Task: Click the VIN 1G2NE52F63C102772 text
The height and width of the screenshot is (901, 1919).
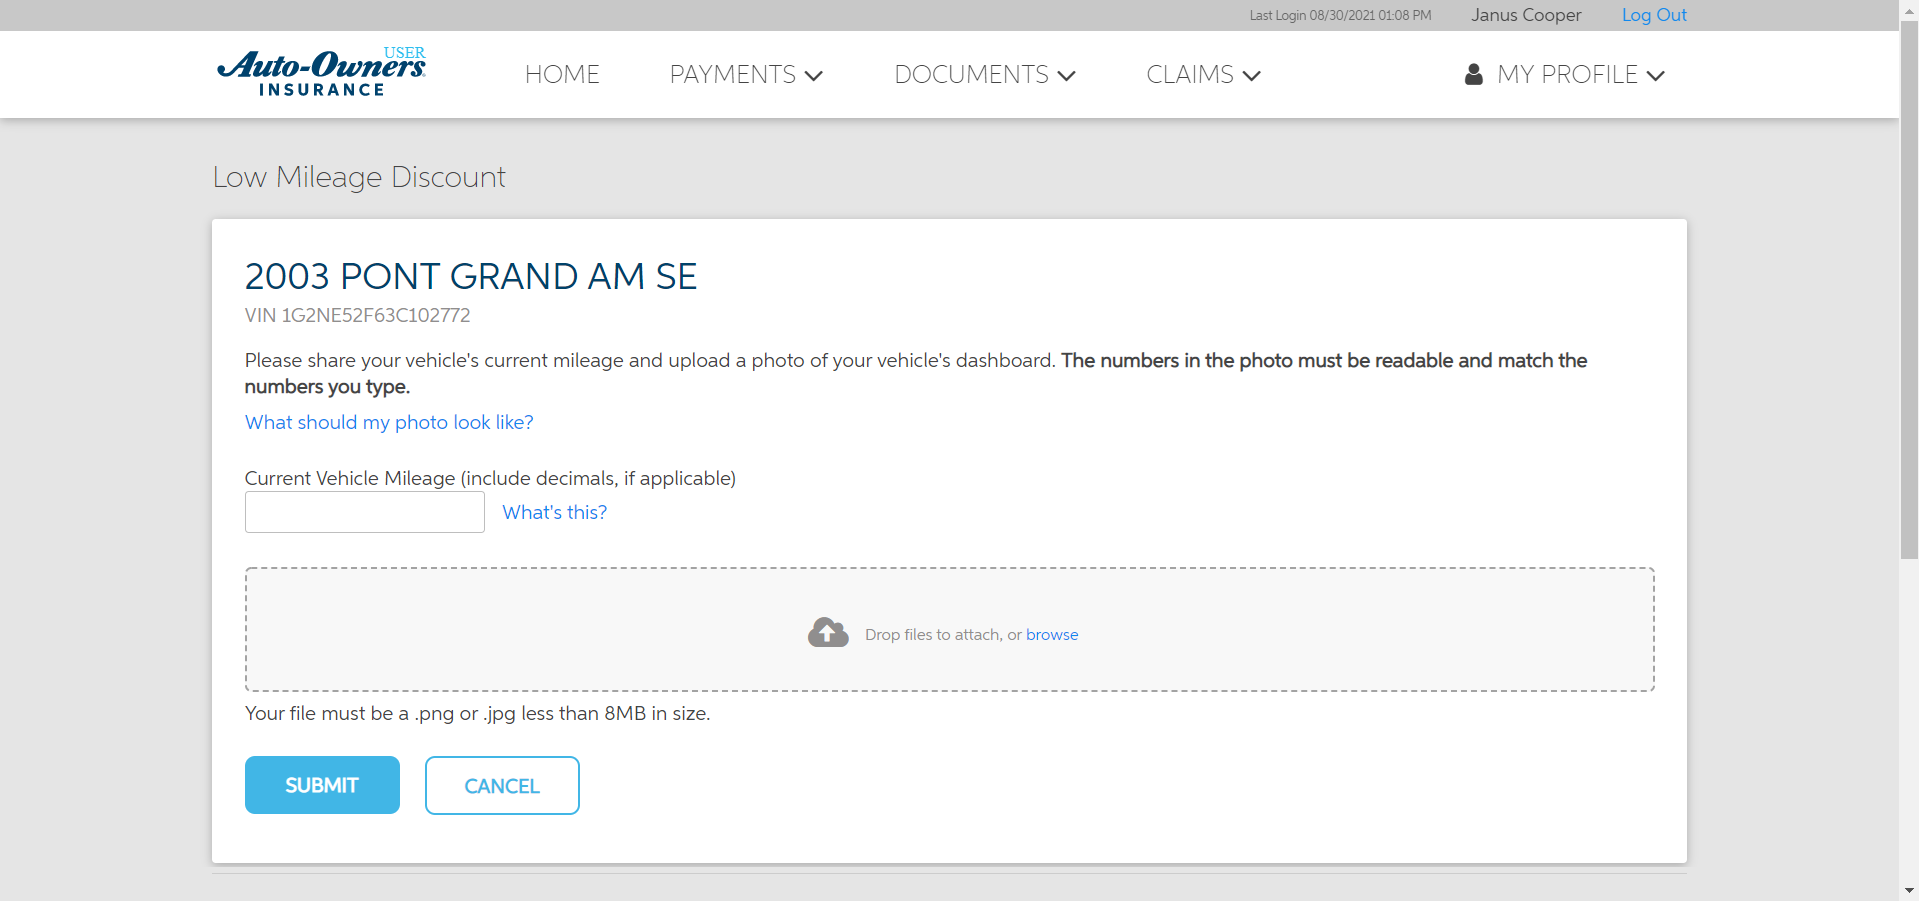Action: (x=357, y=315)
